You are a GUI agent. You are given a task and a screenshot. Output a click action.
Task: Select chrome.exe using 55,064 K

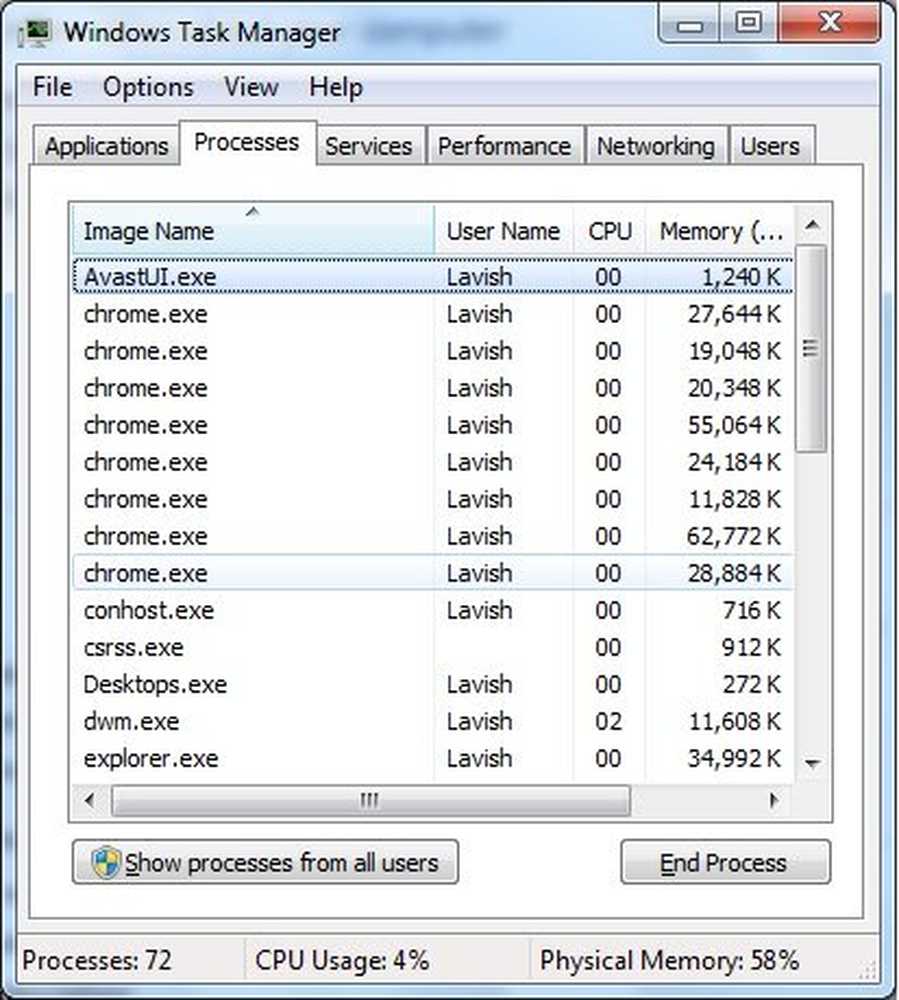433,425
